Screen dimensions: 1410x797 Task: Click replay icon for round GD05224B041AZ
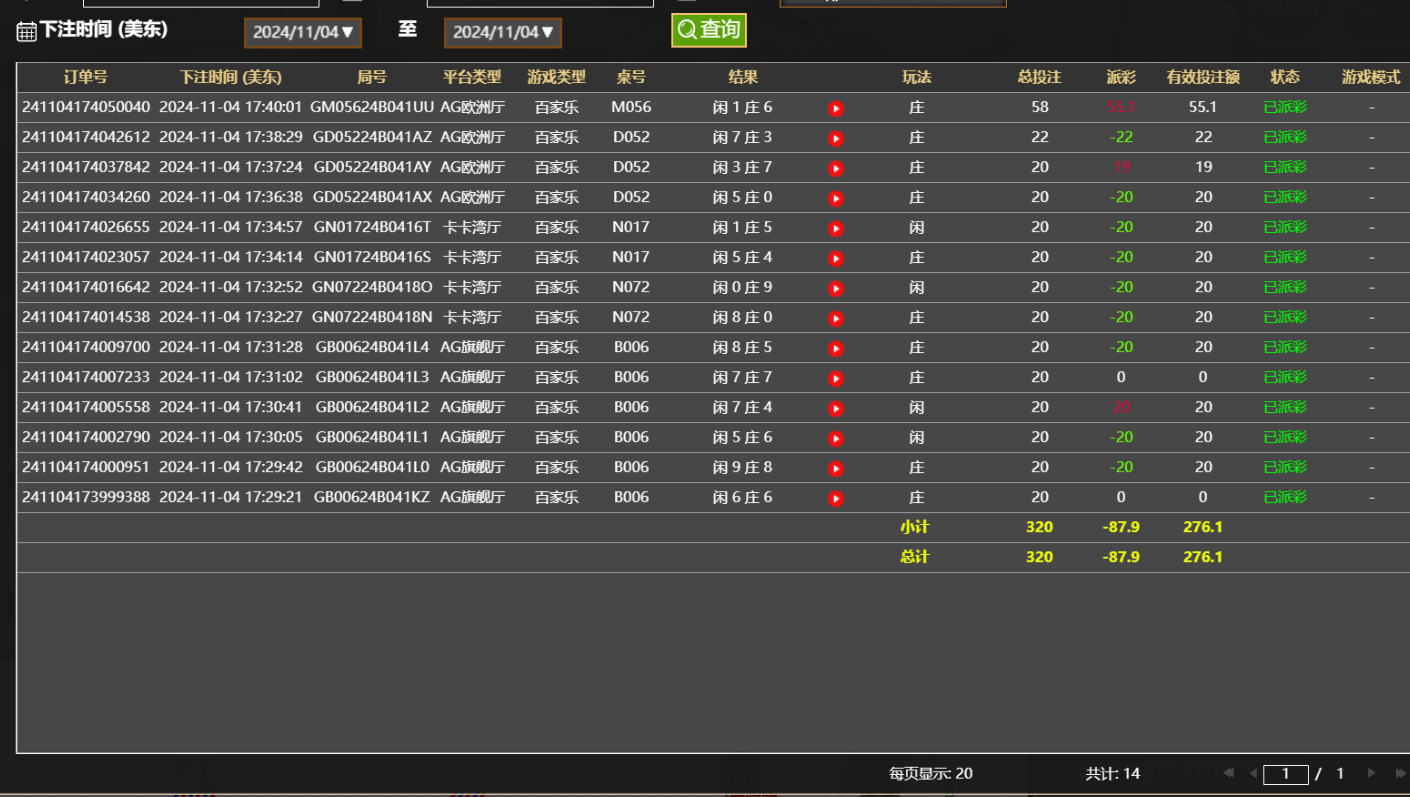tap(836, 138)
